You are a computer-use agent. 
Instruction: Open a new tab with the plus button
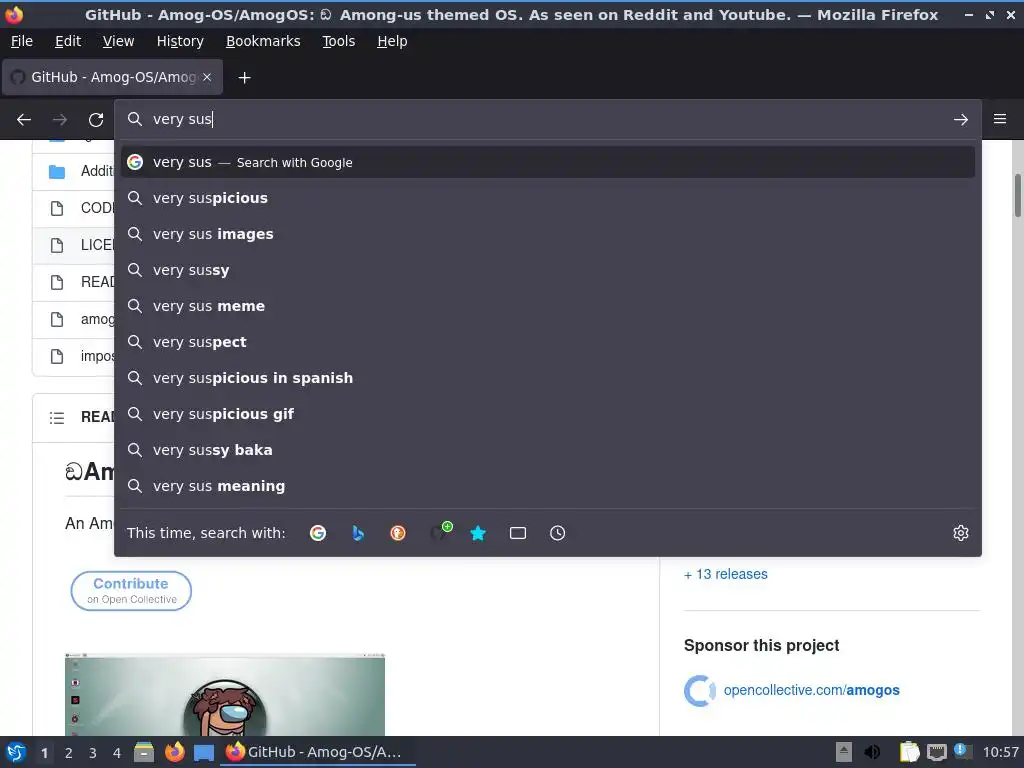[x=244, y=78]
